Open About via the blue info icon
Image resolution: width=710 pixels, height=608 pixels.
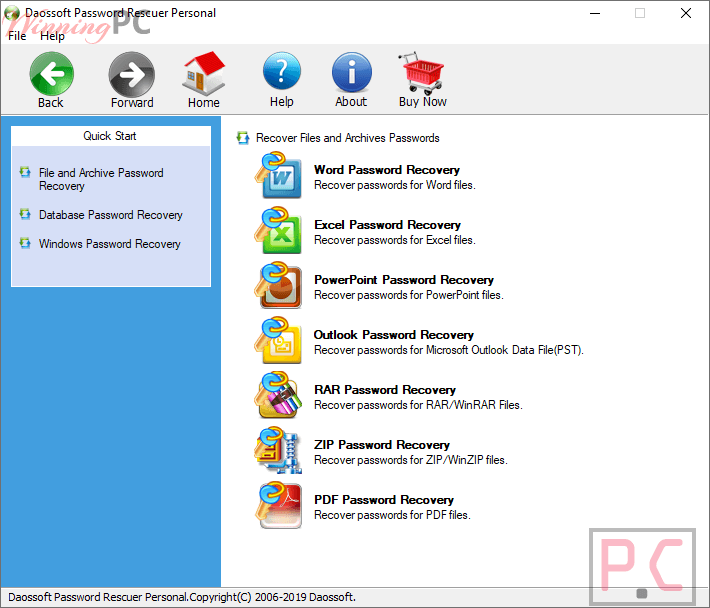pyautogui.click(x=352, y=72)
